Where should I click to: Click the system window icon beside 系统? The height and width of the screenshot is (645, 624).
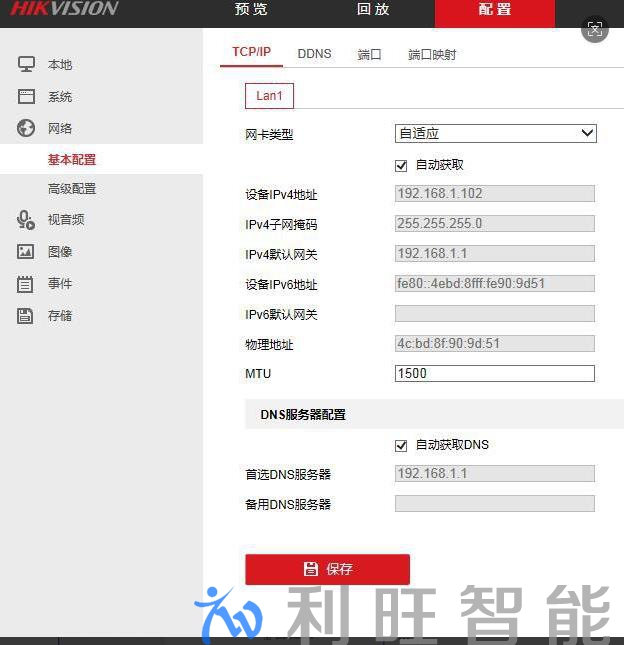coord(26,97)
